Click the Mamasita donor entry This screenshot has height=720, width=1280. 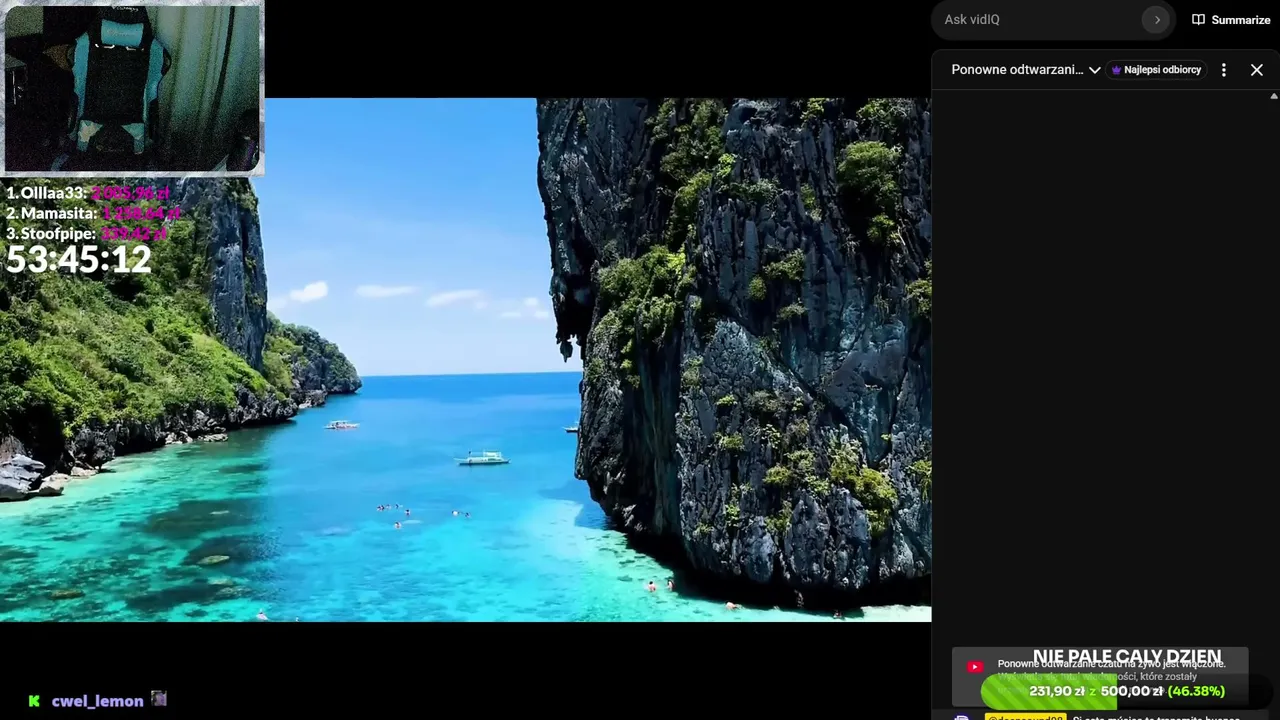click(x=93, y=213)
